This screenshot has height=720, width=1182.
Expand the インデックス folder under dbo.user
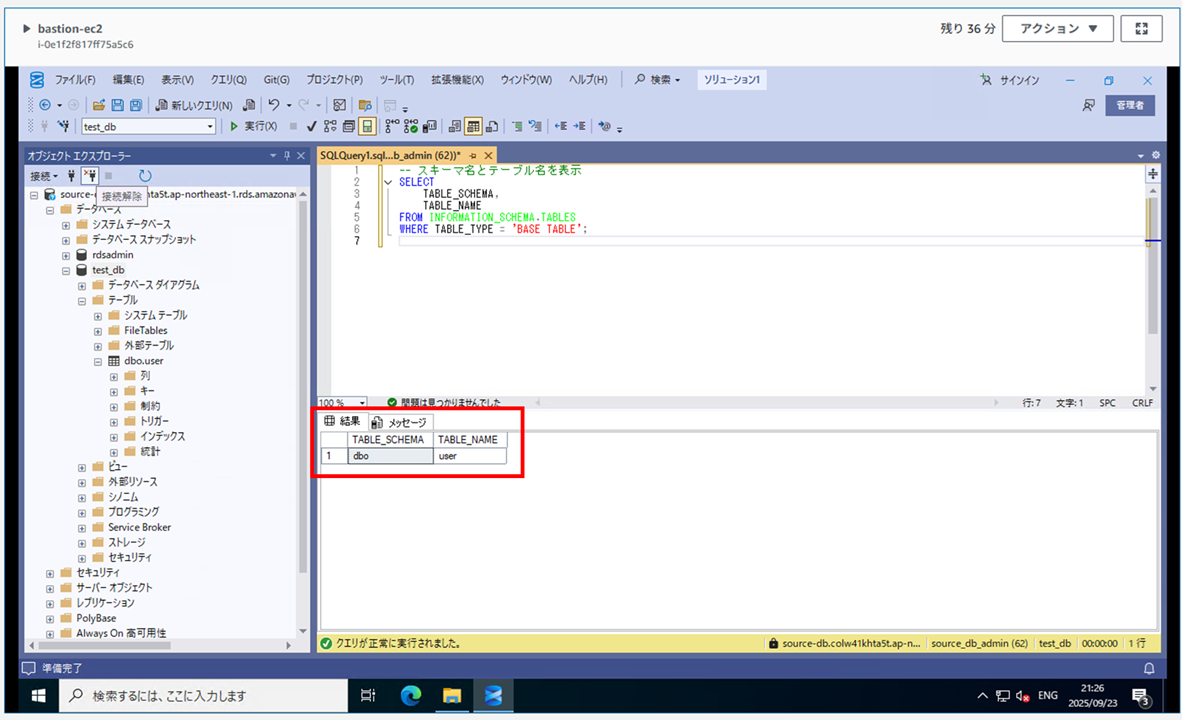[x=114, y=437]
